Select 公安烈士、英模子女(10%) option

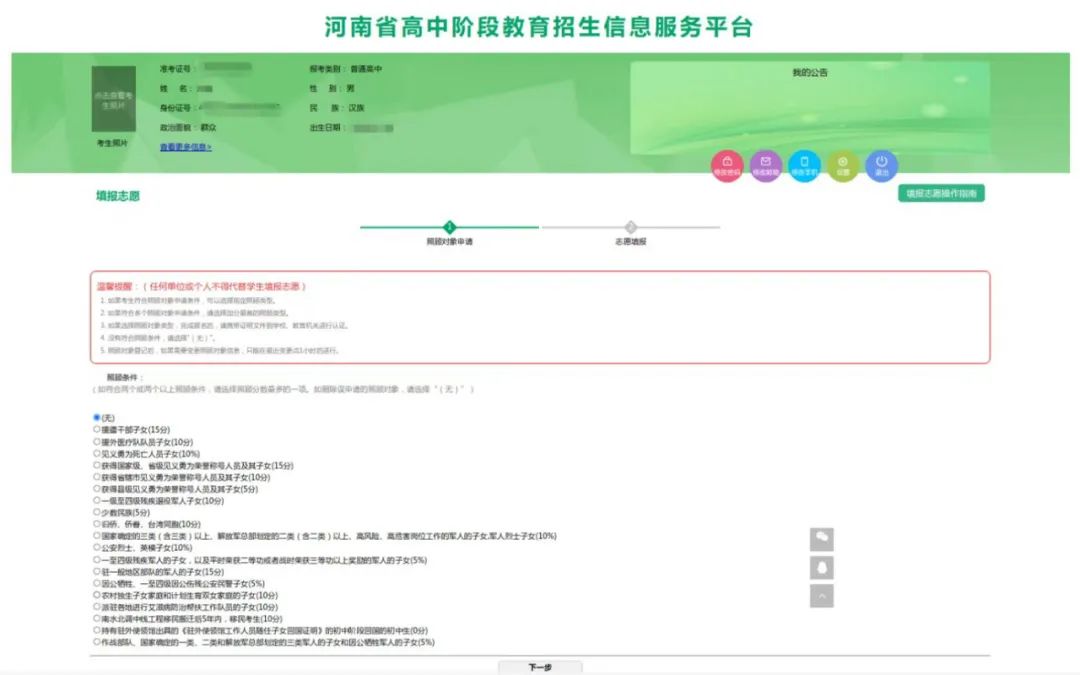click(97, 548)
